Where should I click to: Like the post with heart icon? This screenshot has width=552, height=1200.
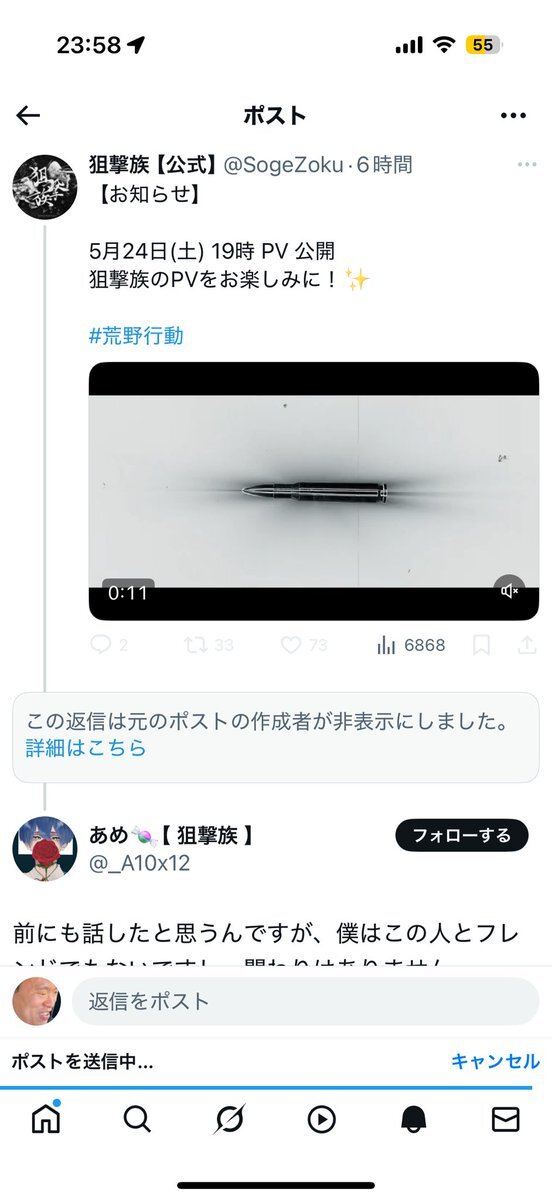point(290,645)
